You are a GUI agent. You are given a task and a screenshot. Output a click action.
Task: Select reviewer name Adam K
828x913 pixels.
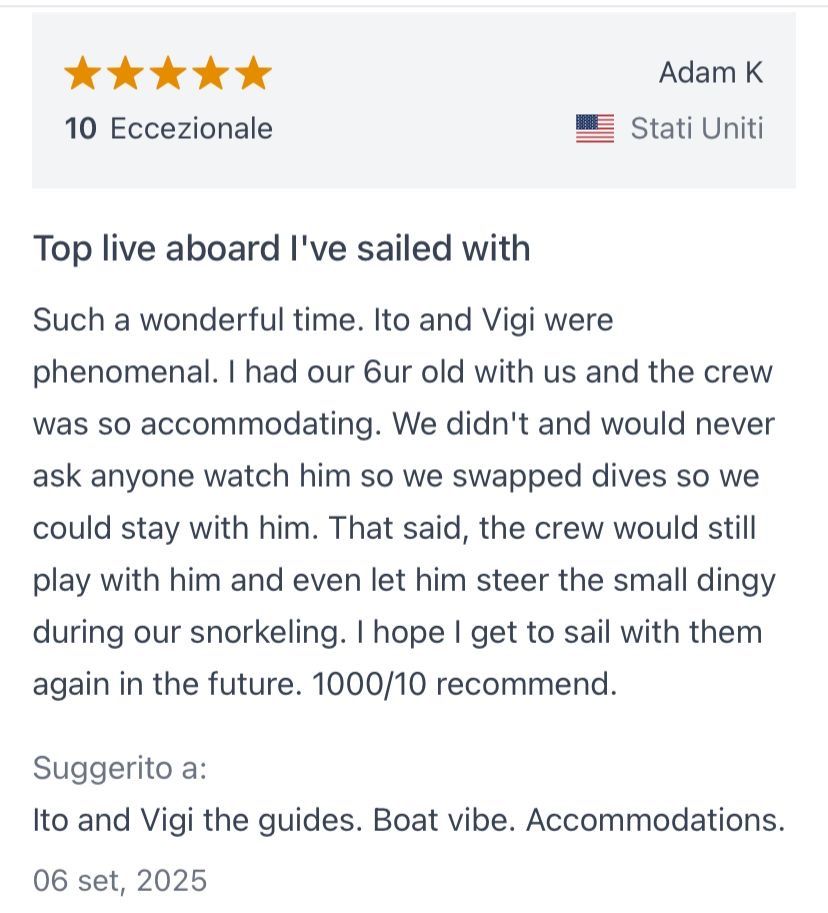710,73
